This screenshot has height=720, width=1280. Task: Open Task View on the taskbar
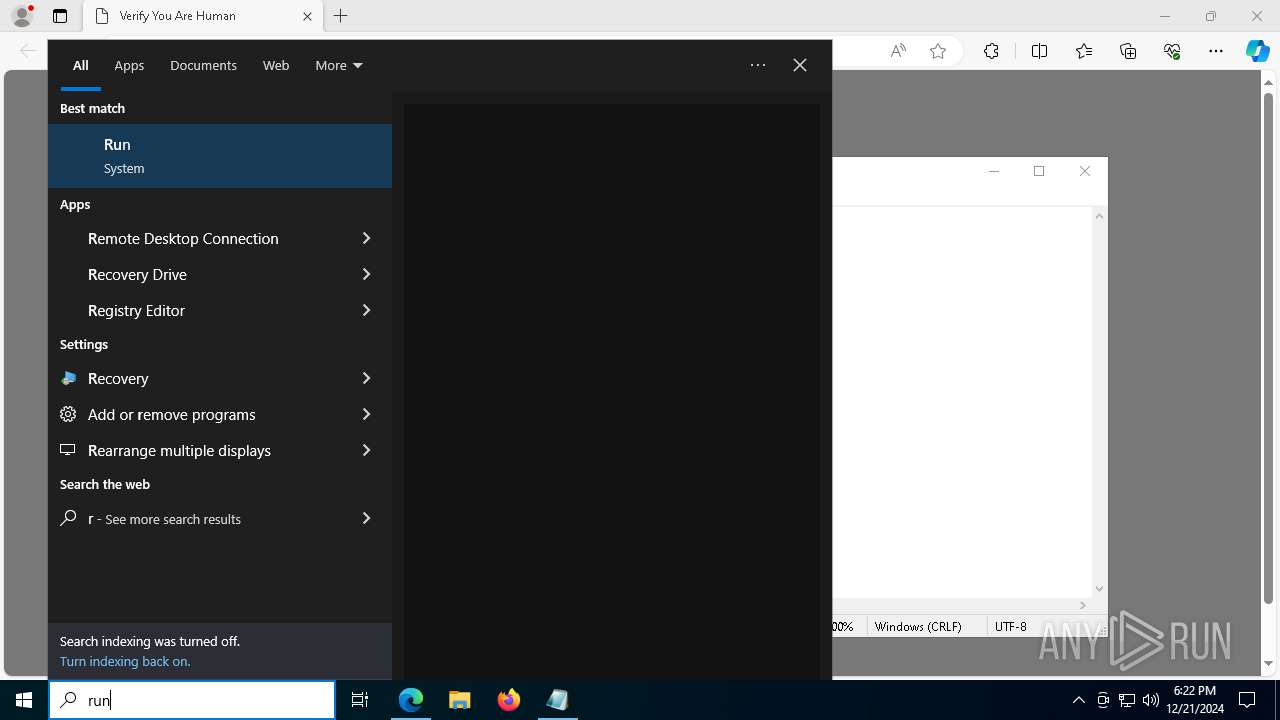360,700
